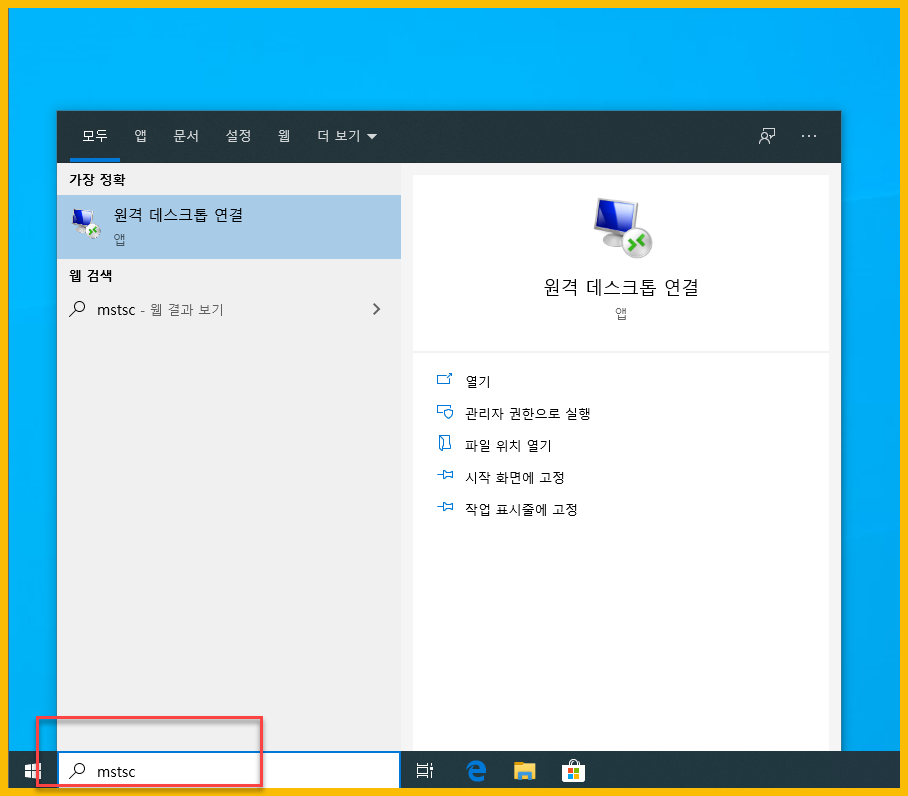The width and height of the screenshot is (908, 796).
Task: Open Task View from the taskbar
Action: click(424, 771)
